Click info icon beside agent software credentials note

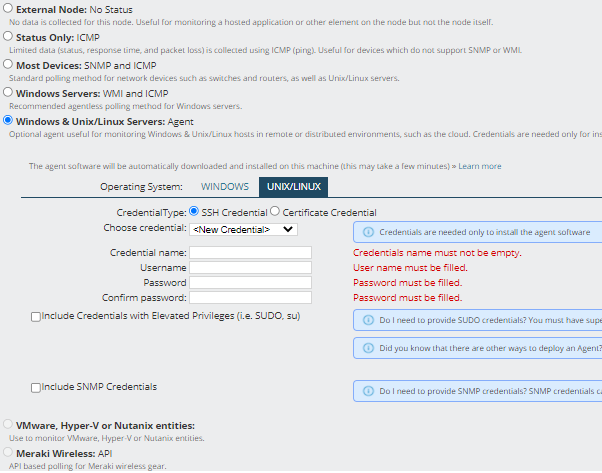pos(368,232)
